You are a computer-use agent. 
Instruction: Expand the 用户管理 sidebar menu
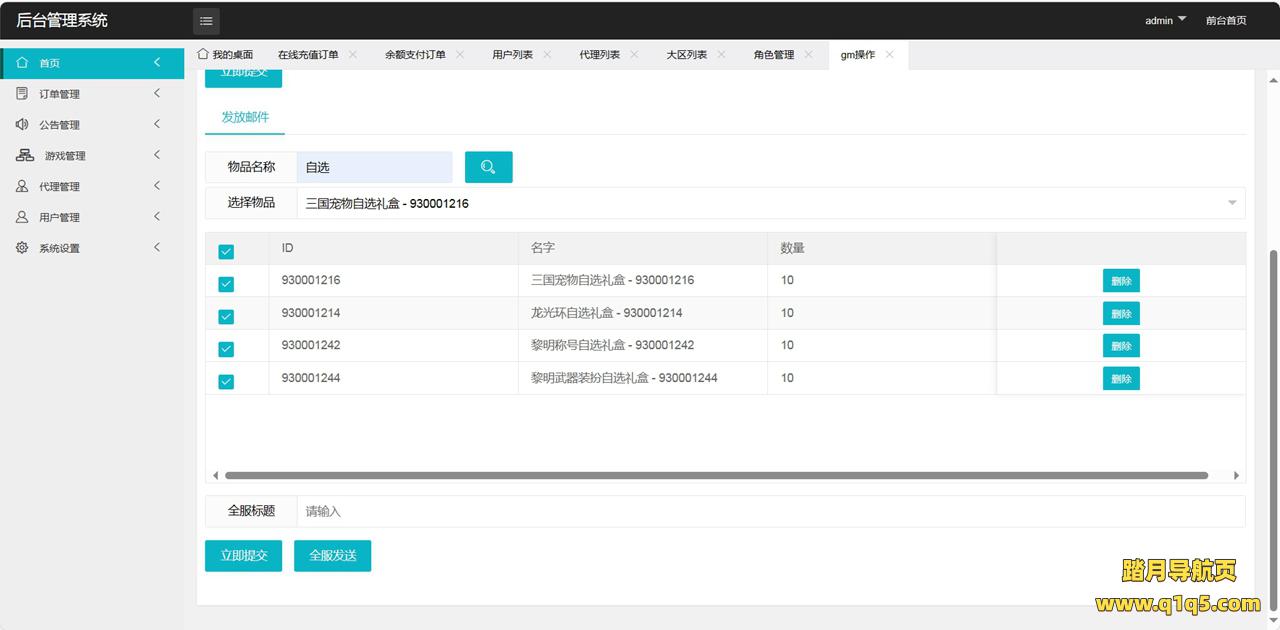point(92,217)
